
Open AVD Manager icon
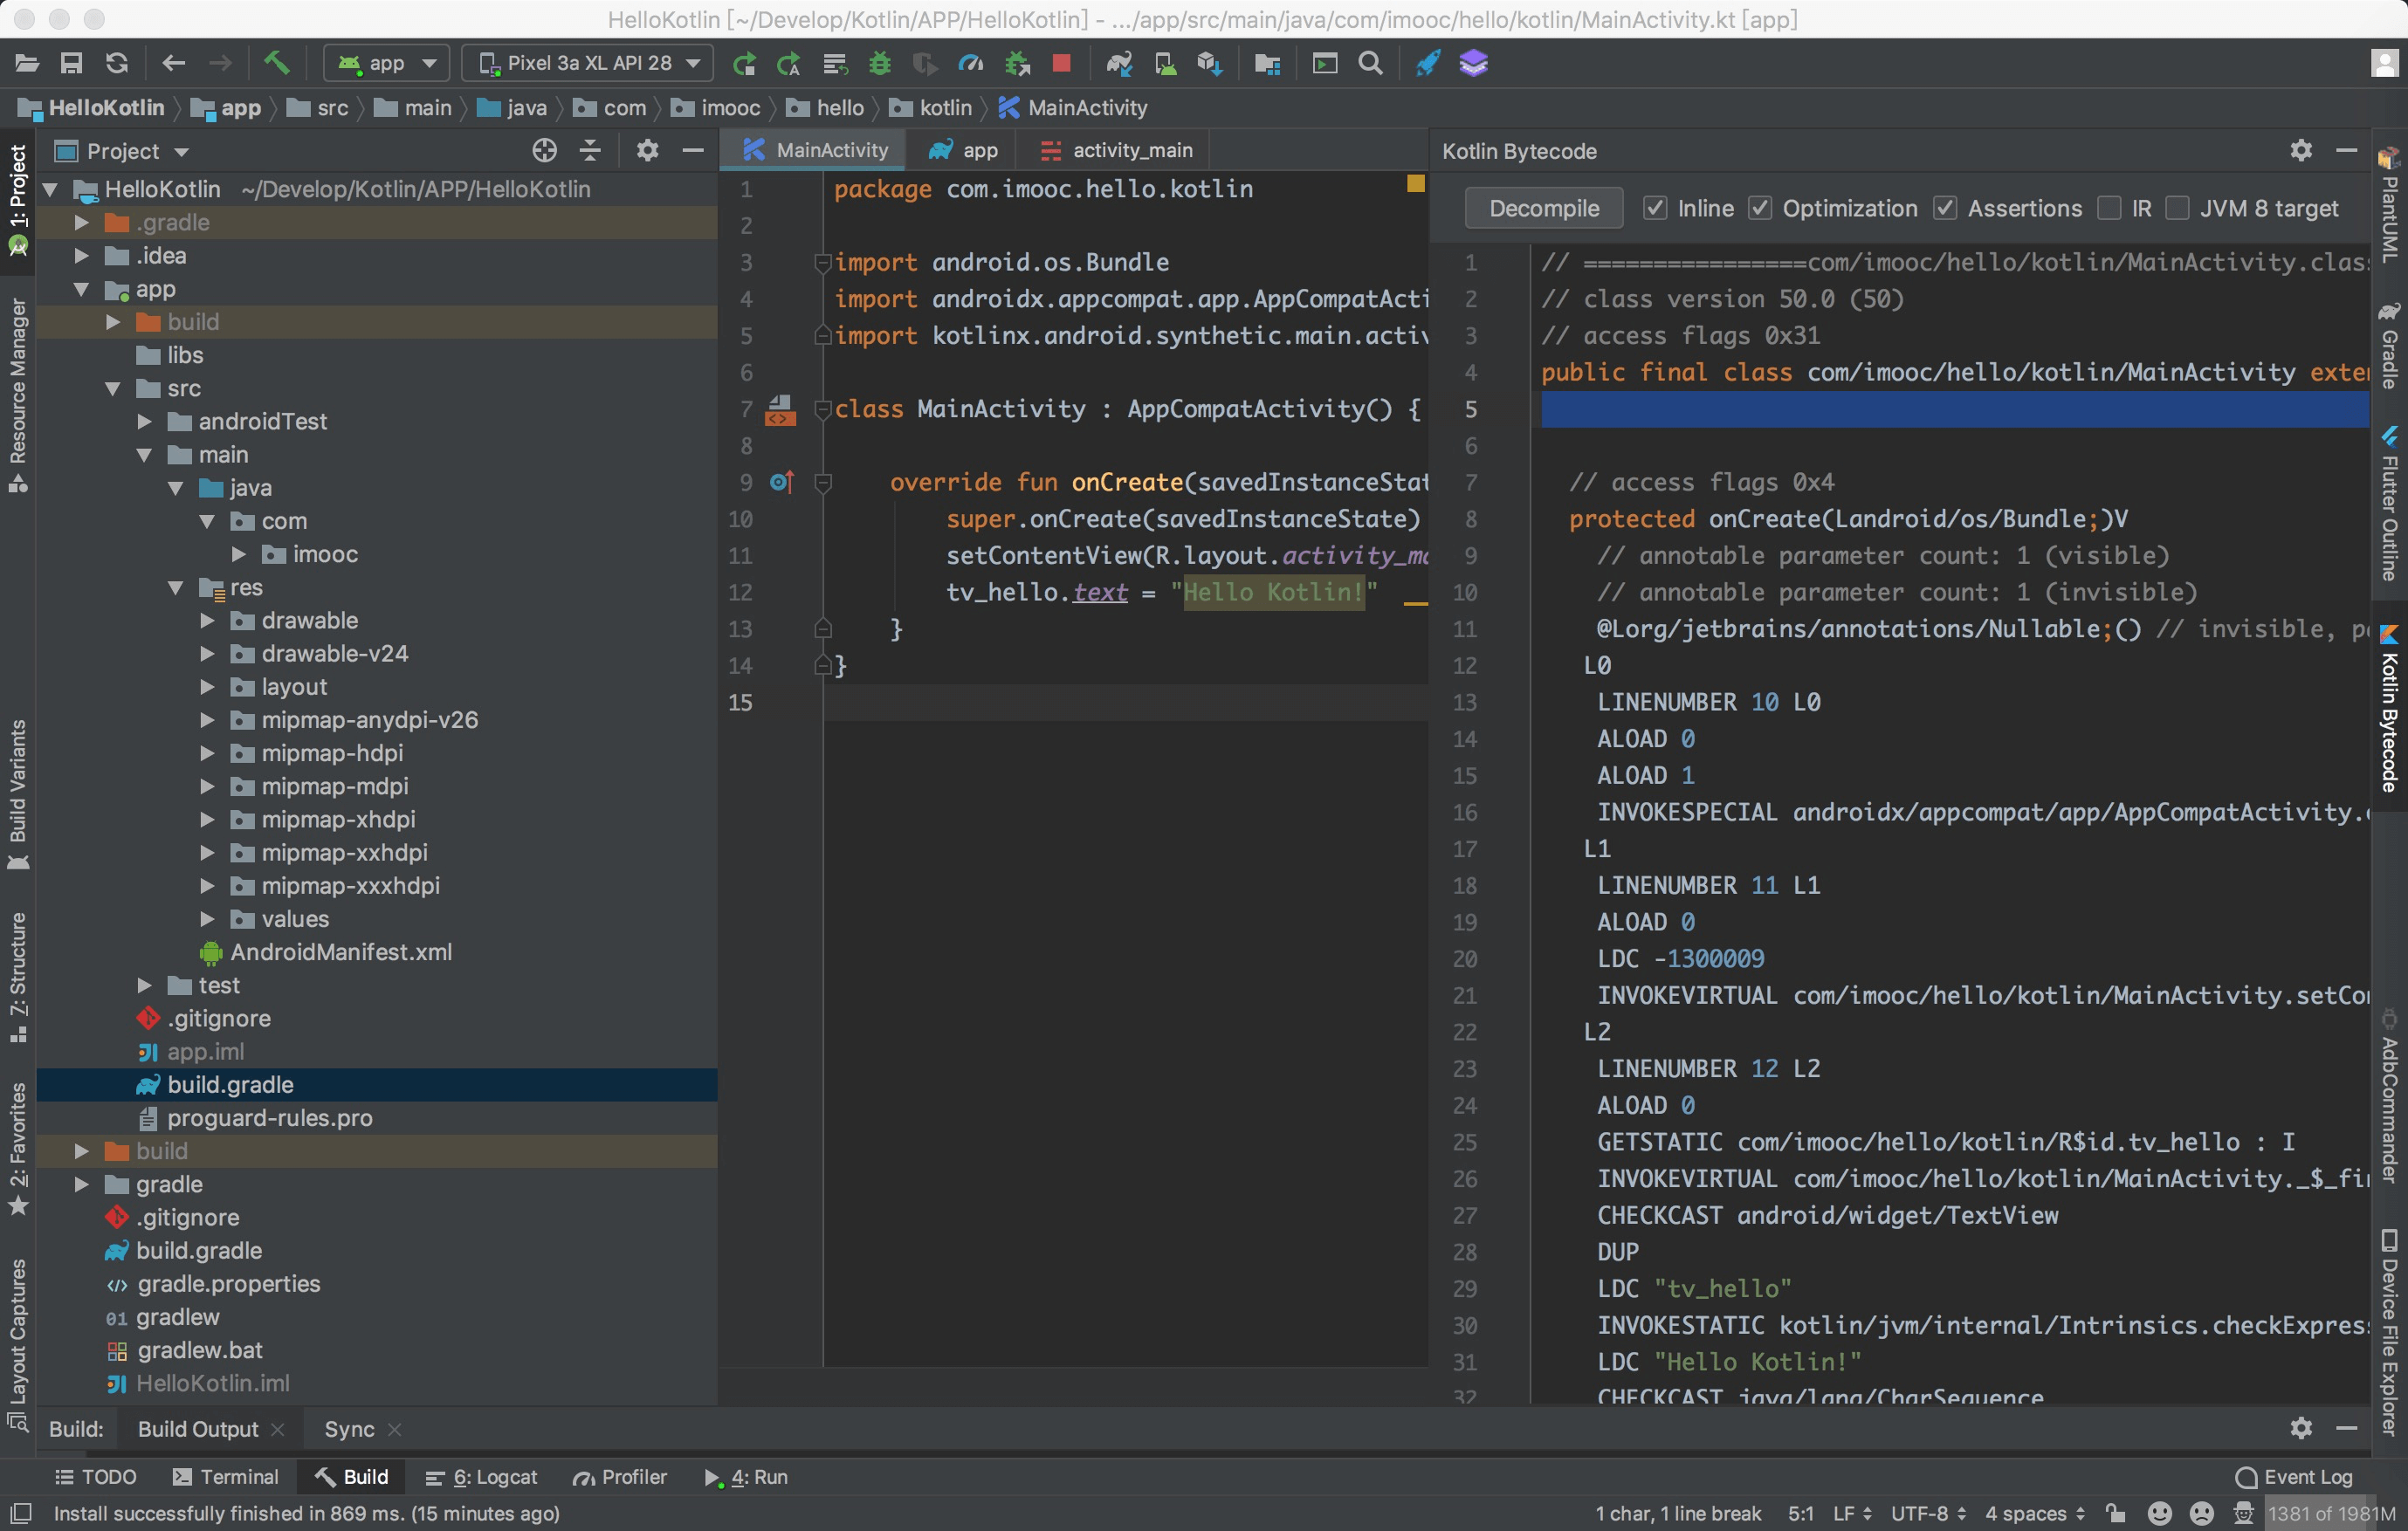1165,63
